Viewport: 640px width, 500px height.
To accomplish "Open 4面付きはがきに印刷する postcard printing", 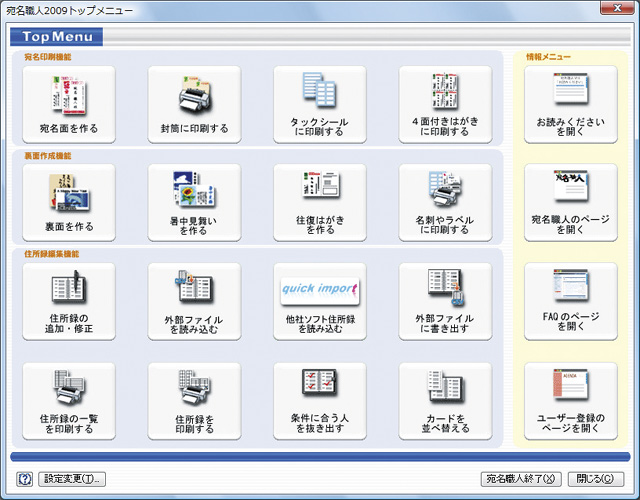I will 445,104.
